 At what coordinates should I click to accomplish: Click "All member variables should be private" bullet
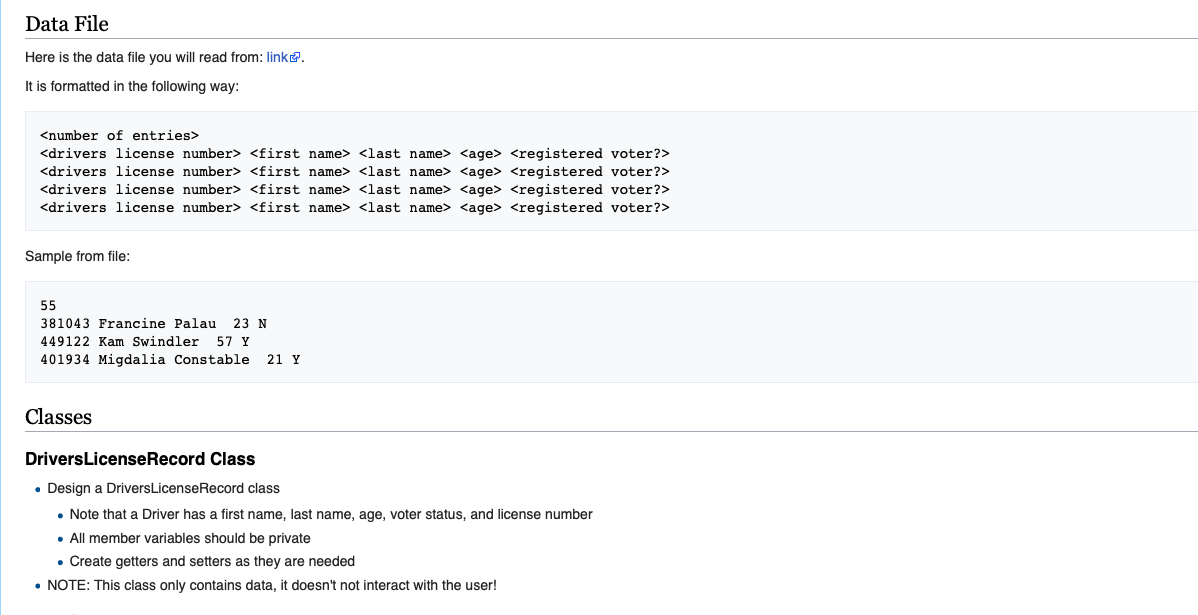click(x=190, y=538)
